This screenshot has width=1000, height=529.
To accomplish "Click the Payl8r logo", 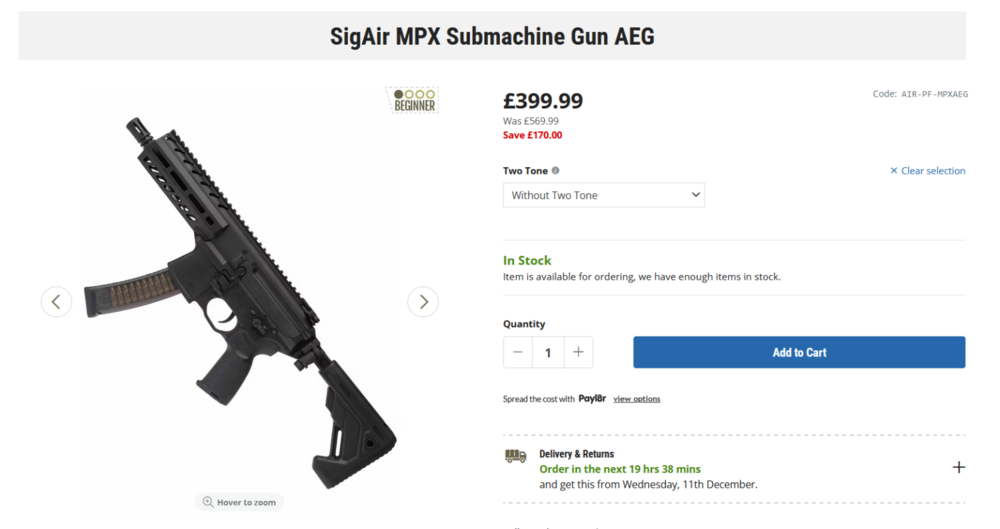I will coord(592,398).
